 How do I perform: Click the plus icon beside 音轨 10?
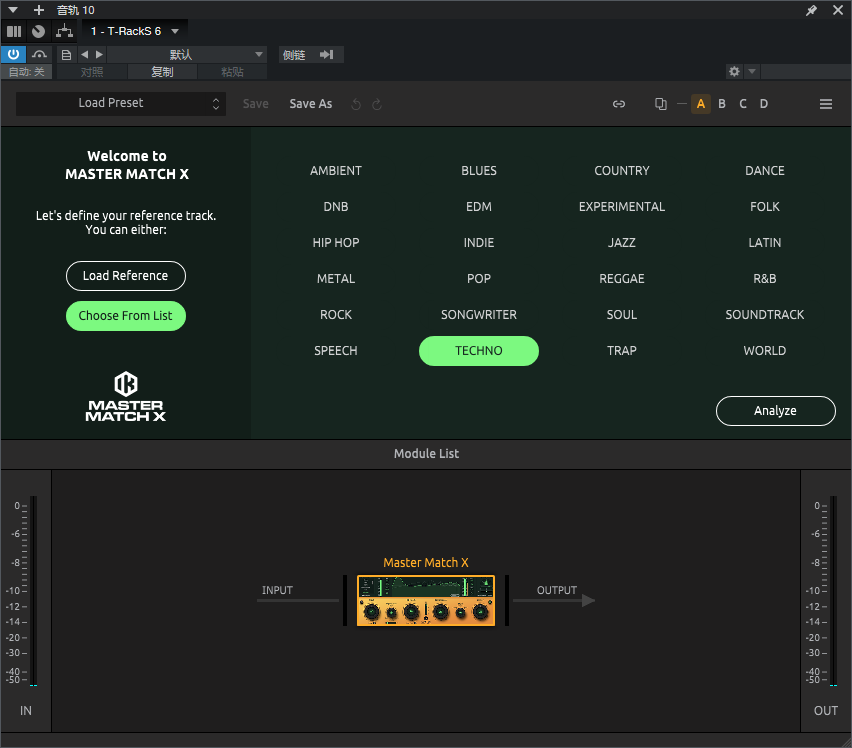tap(39, 10)
